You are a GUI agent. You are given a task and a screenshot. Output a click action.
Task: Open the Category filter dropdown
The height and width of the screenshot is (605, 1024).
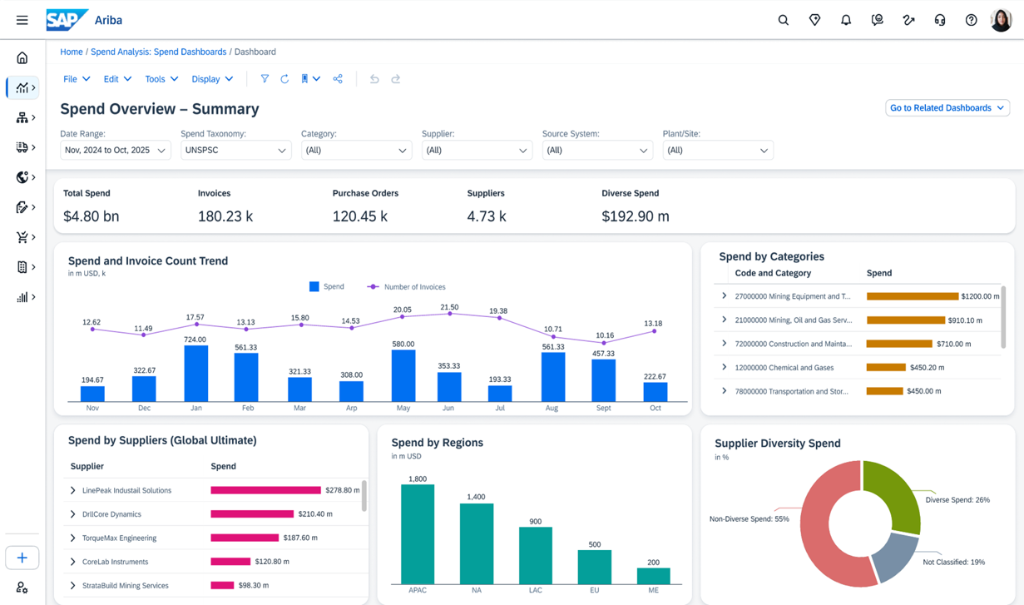[x=357, y=150]
